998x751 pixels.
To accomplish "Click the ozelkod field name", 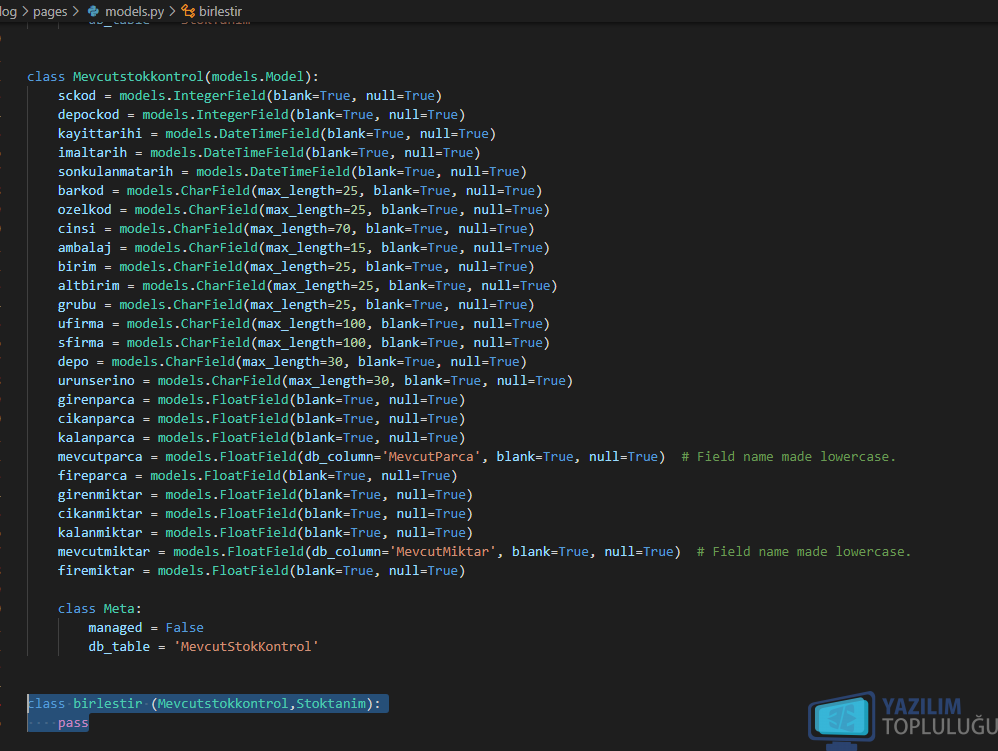I will pos(85,210).
